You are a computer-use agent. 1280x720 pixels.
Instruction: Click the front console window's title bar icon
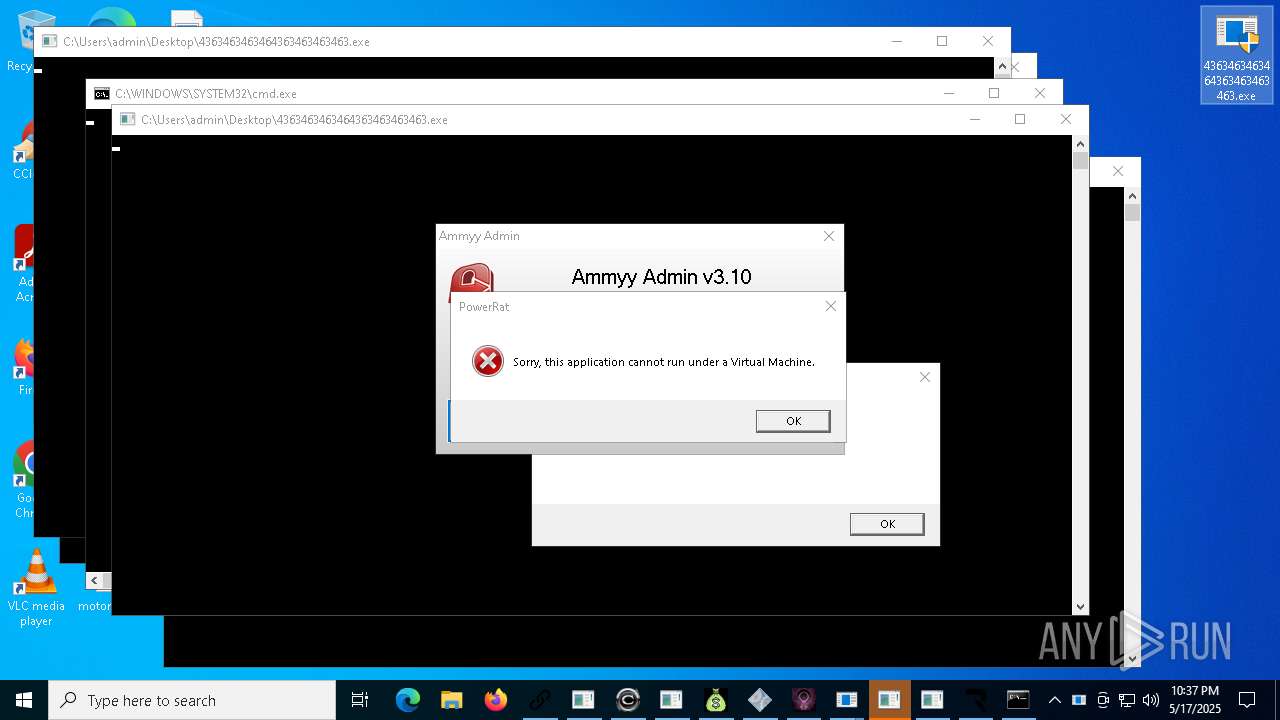(x=128, y=120)
